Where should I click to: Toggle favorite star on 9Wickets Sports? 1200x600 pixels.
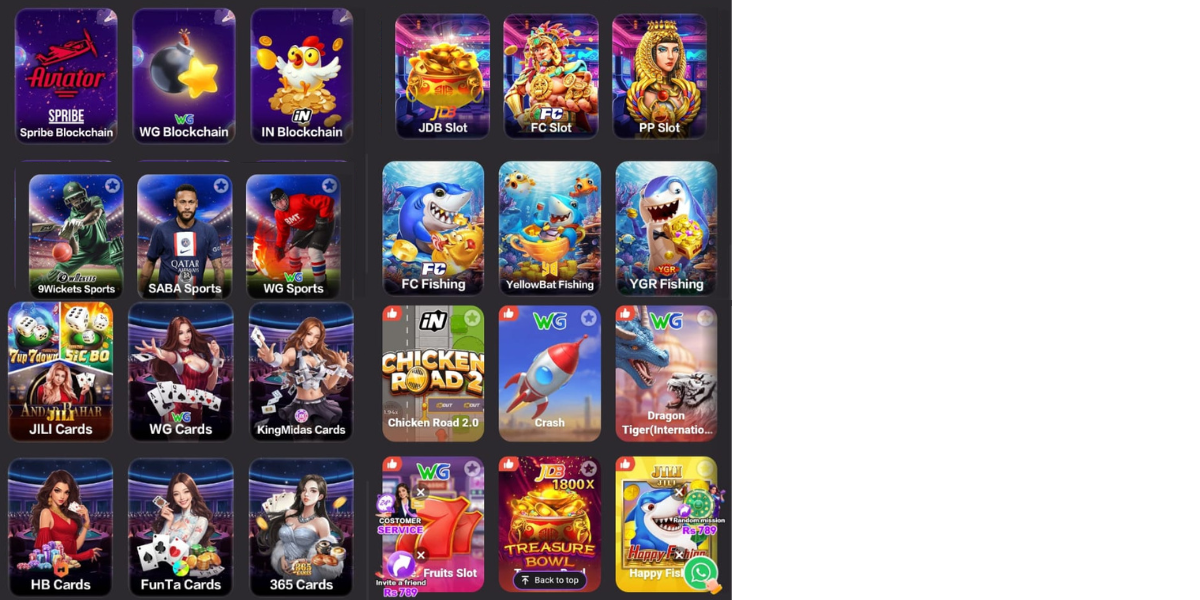[112, 186]
